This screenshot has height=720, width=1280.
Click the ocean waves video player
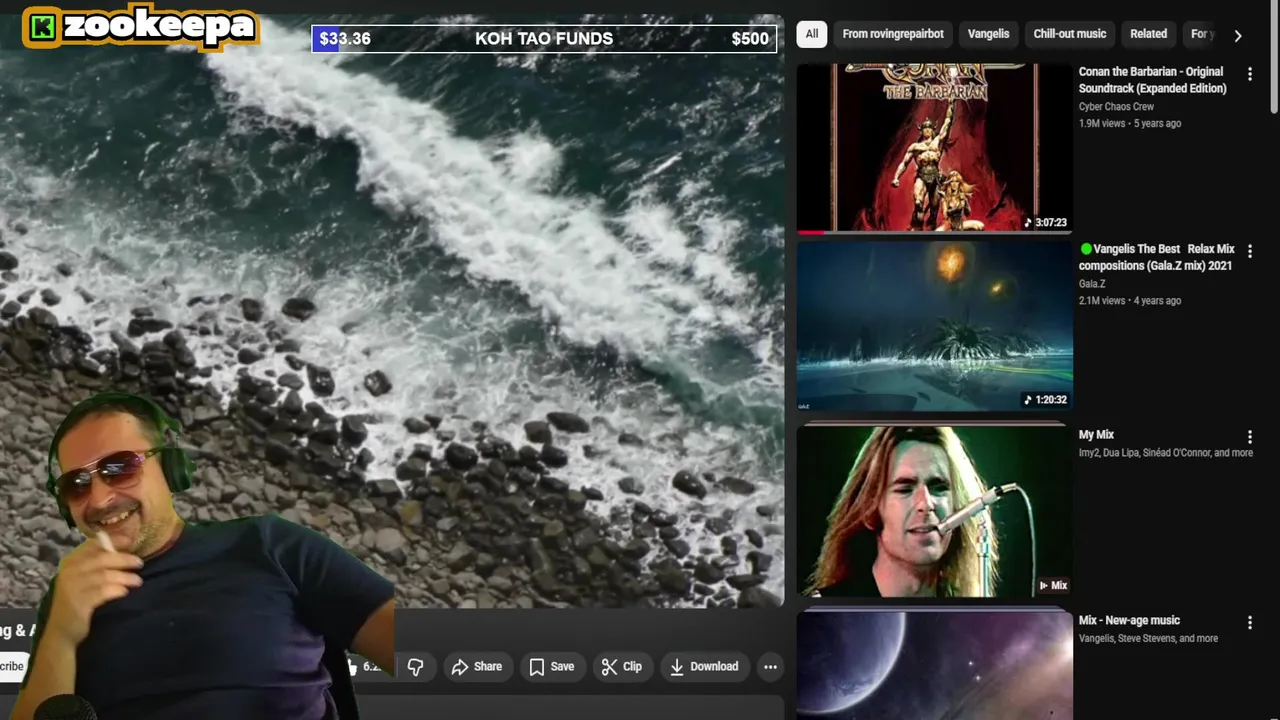[392, 310]
